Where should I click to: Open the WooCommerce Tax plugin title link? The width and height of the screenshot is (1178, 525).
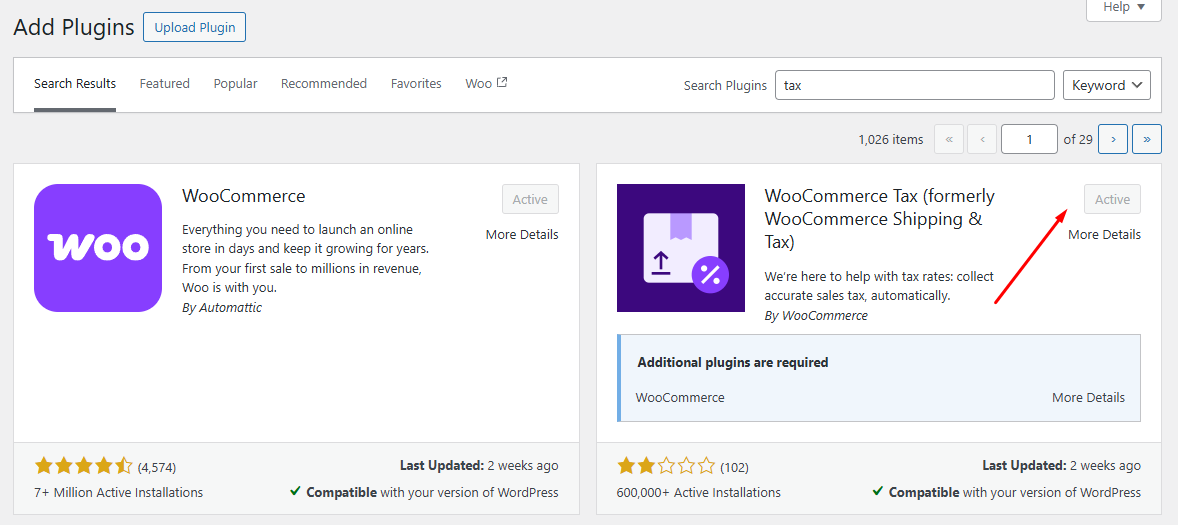879,219
